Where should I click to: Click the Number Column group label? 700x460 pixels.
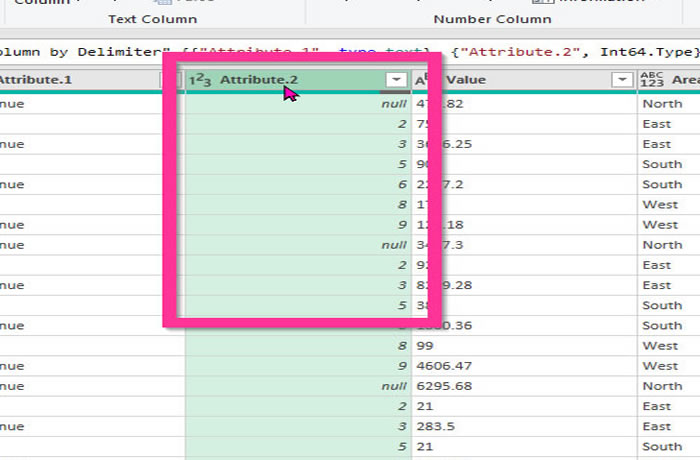492,19
